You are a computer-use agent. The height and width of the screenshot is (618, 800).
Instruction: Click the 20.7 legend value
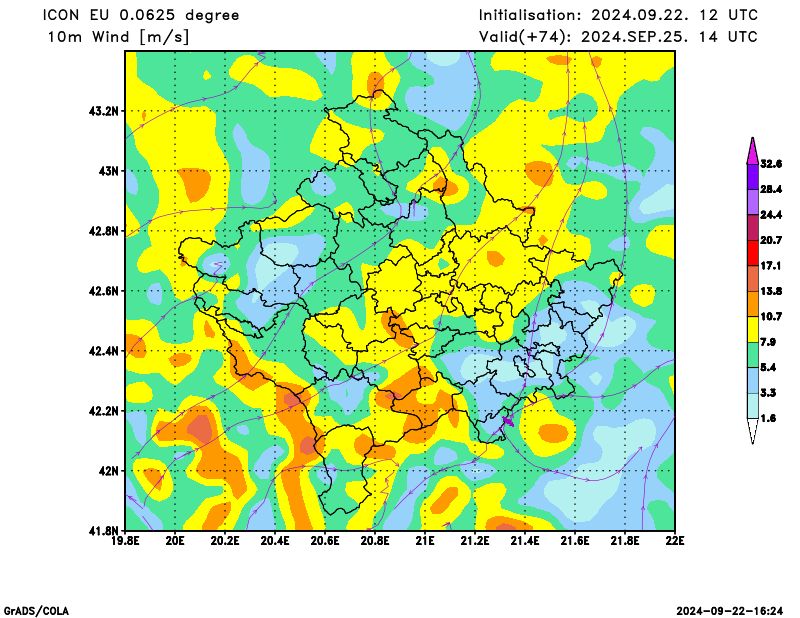771,240
